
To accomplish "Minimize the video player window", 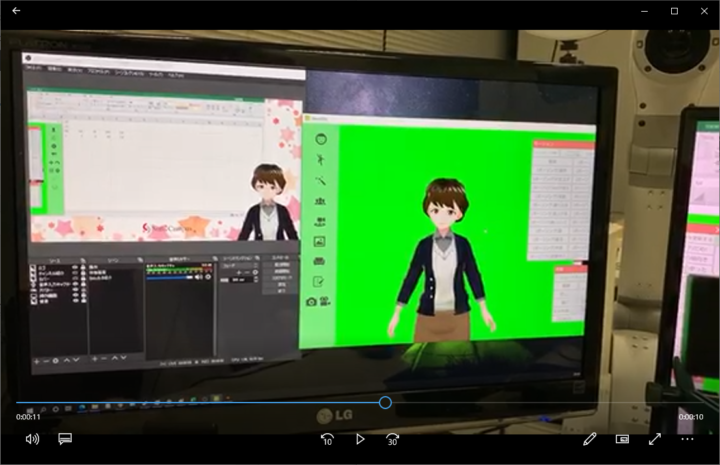I will [x=645, y=11].
